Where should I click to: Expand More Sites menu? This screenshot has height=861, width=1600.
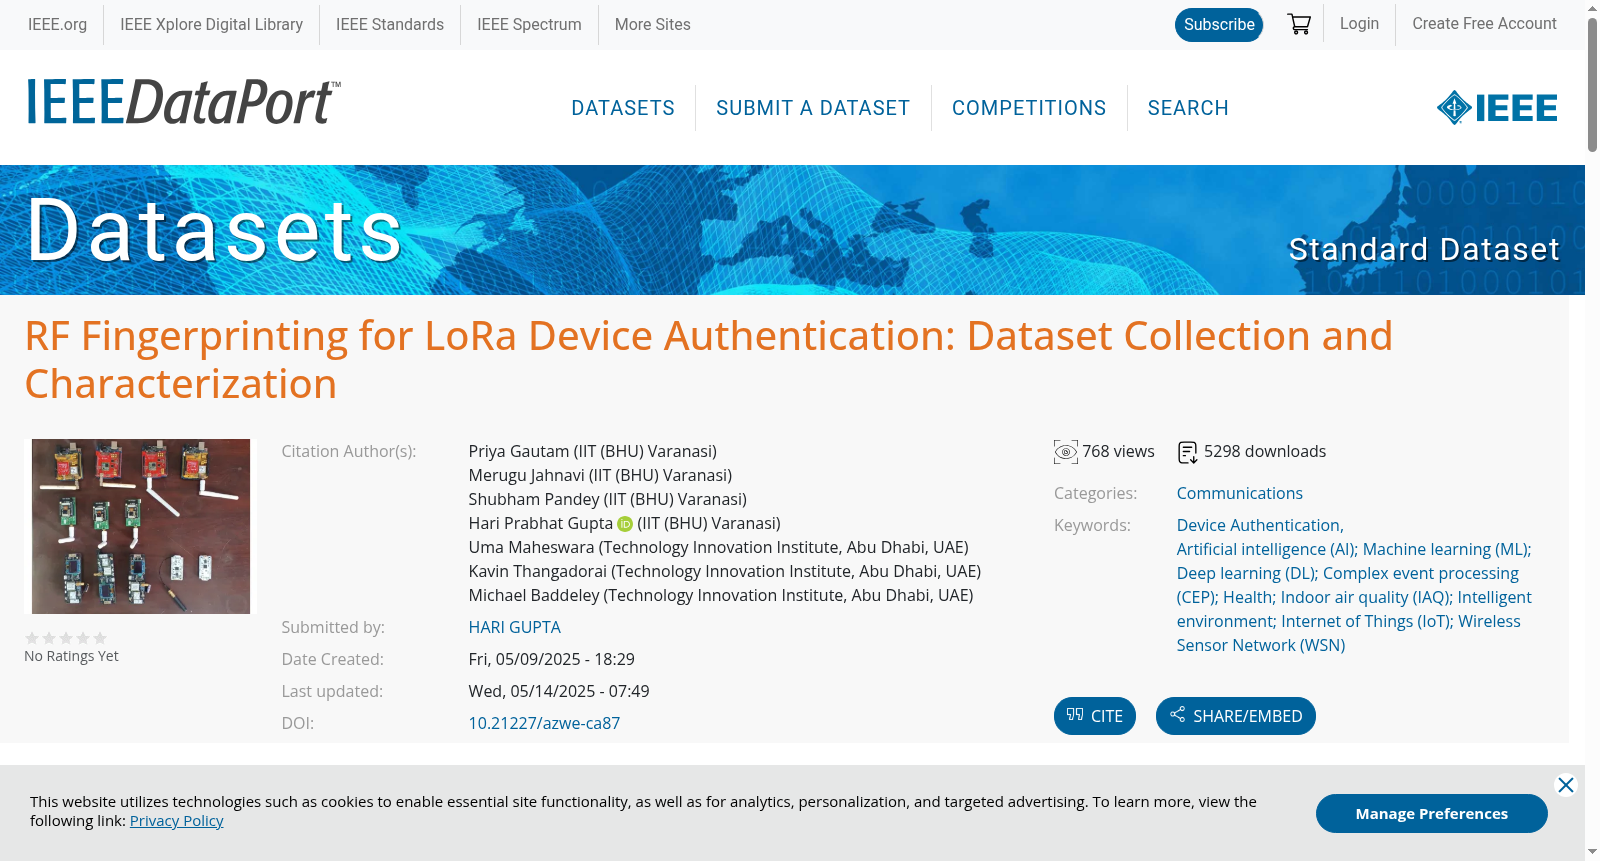pyautogui.click(x=652, y=24)
